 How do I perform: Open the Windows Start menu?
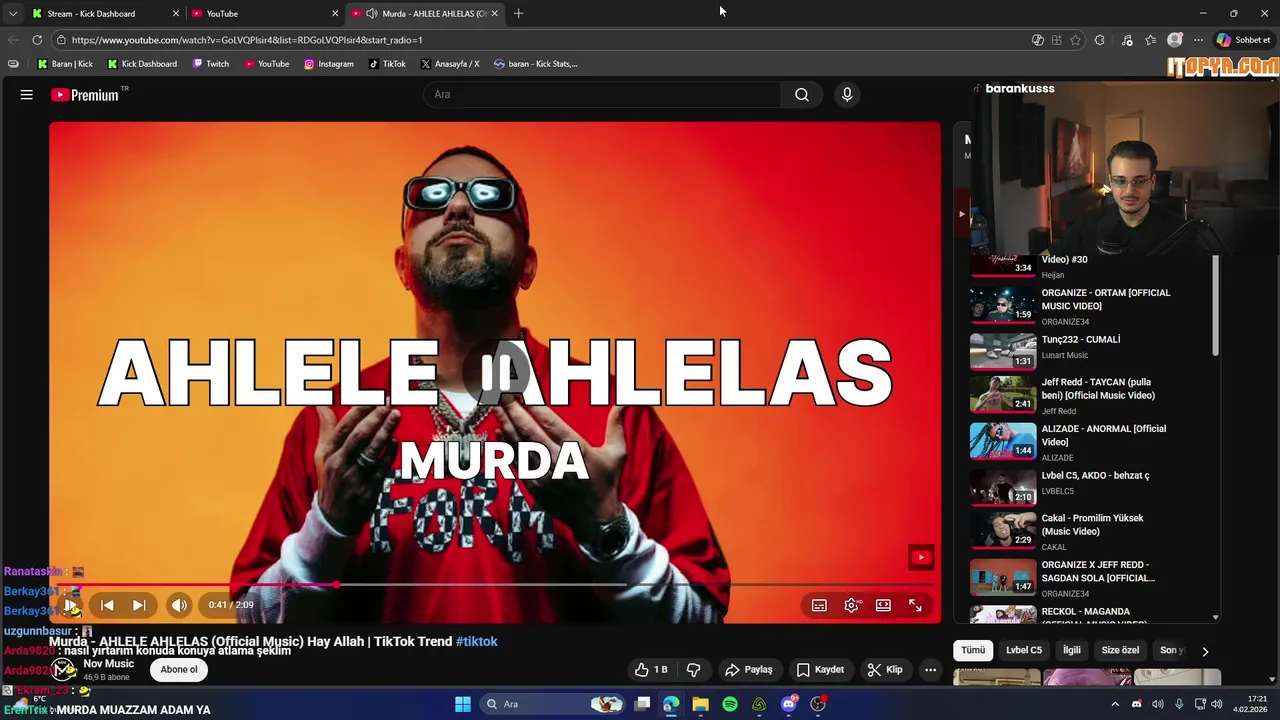tap(463, 704)
